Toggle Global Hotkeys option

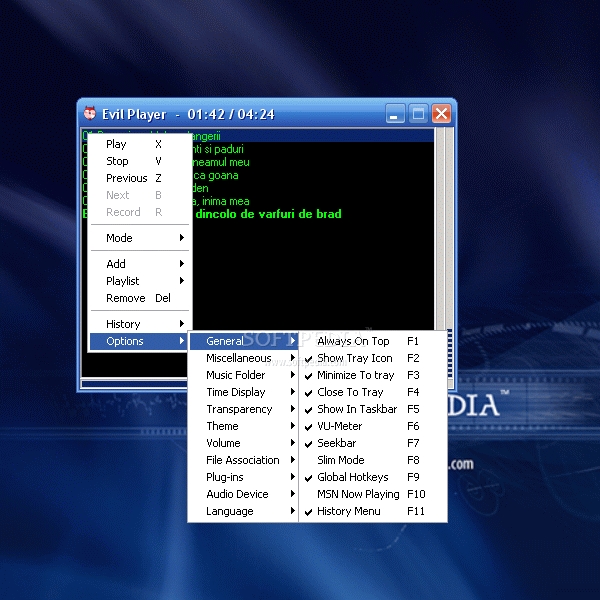point(373,477)
